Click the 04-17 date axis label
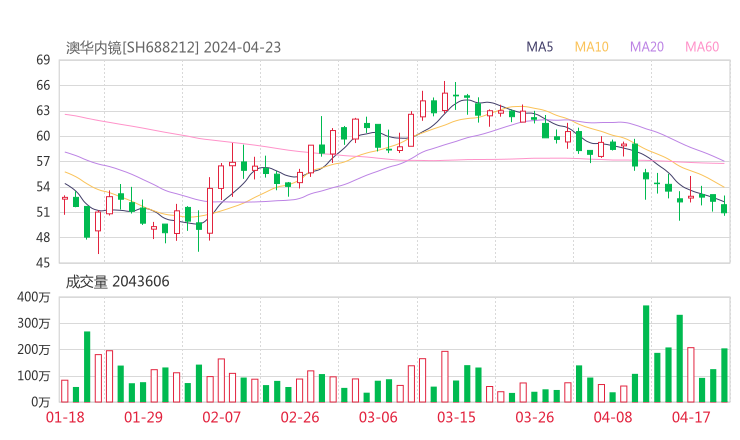 (691, 417)
